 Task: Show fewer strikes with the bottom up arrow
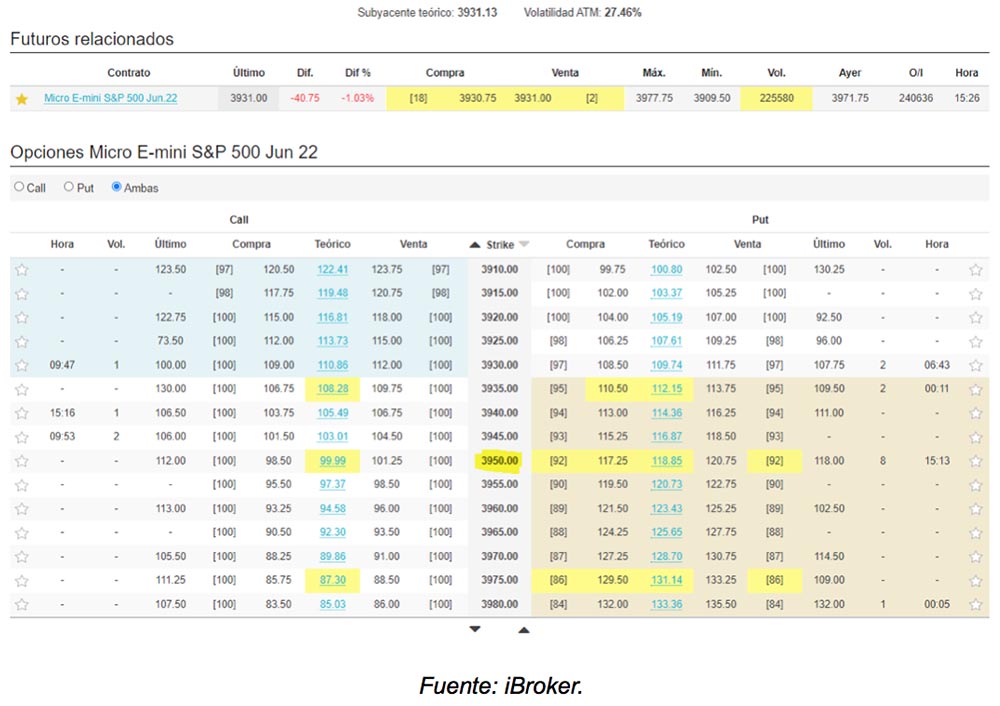pyautogui.click(x=524, y=630)
